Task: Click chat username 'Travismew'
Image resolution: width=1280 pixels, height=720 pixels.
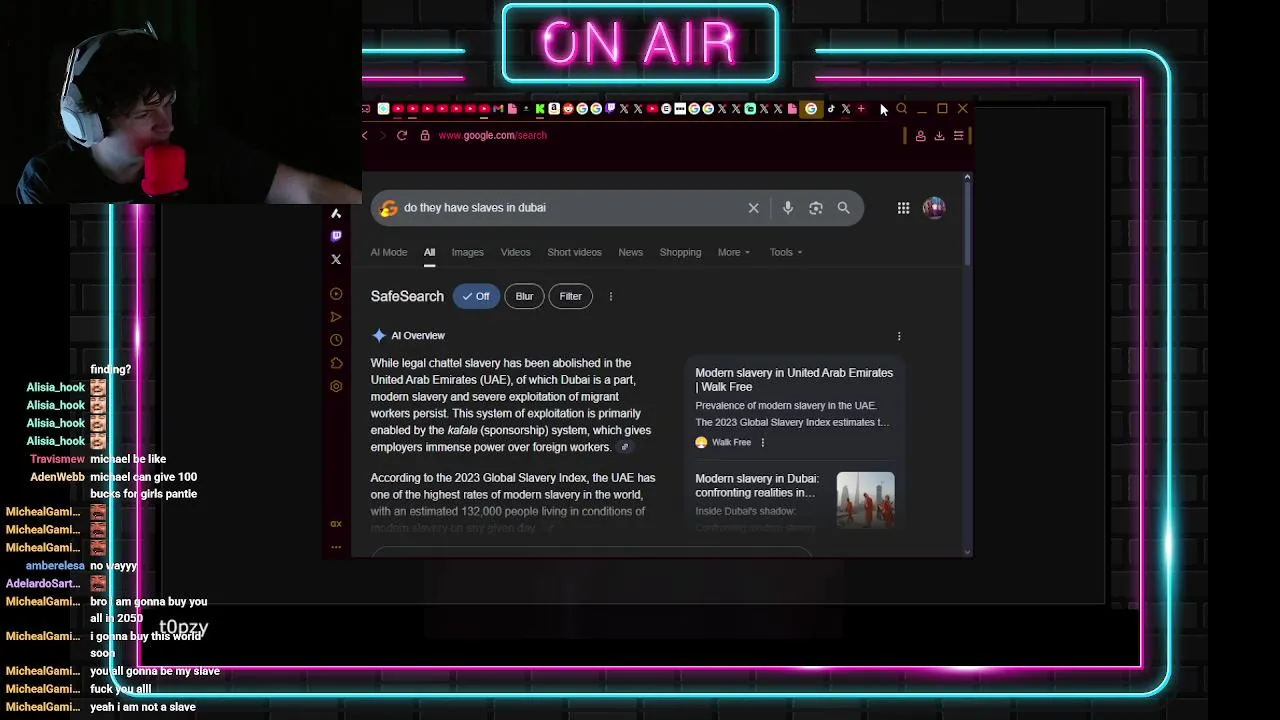Action: (57, 459)
